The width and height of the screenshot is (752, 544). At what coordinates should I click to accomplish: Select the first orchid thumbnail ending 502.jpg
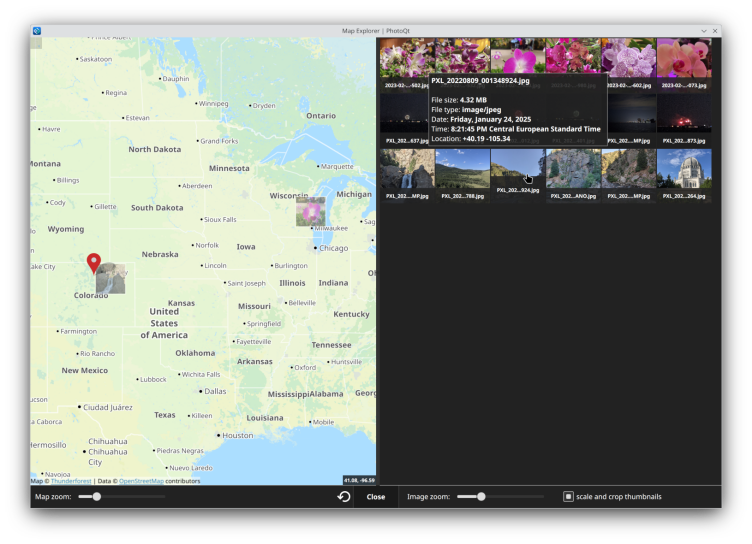(x=407, y=58)
